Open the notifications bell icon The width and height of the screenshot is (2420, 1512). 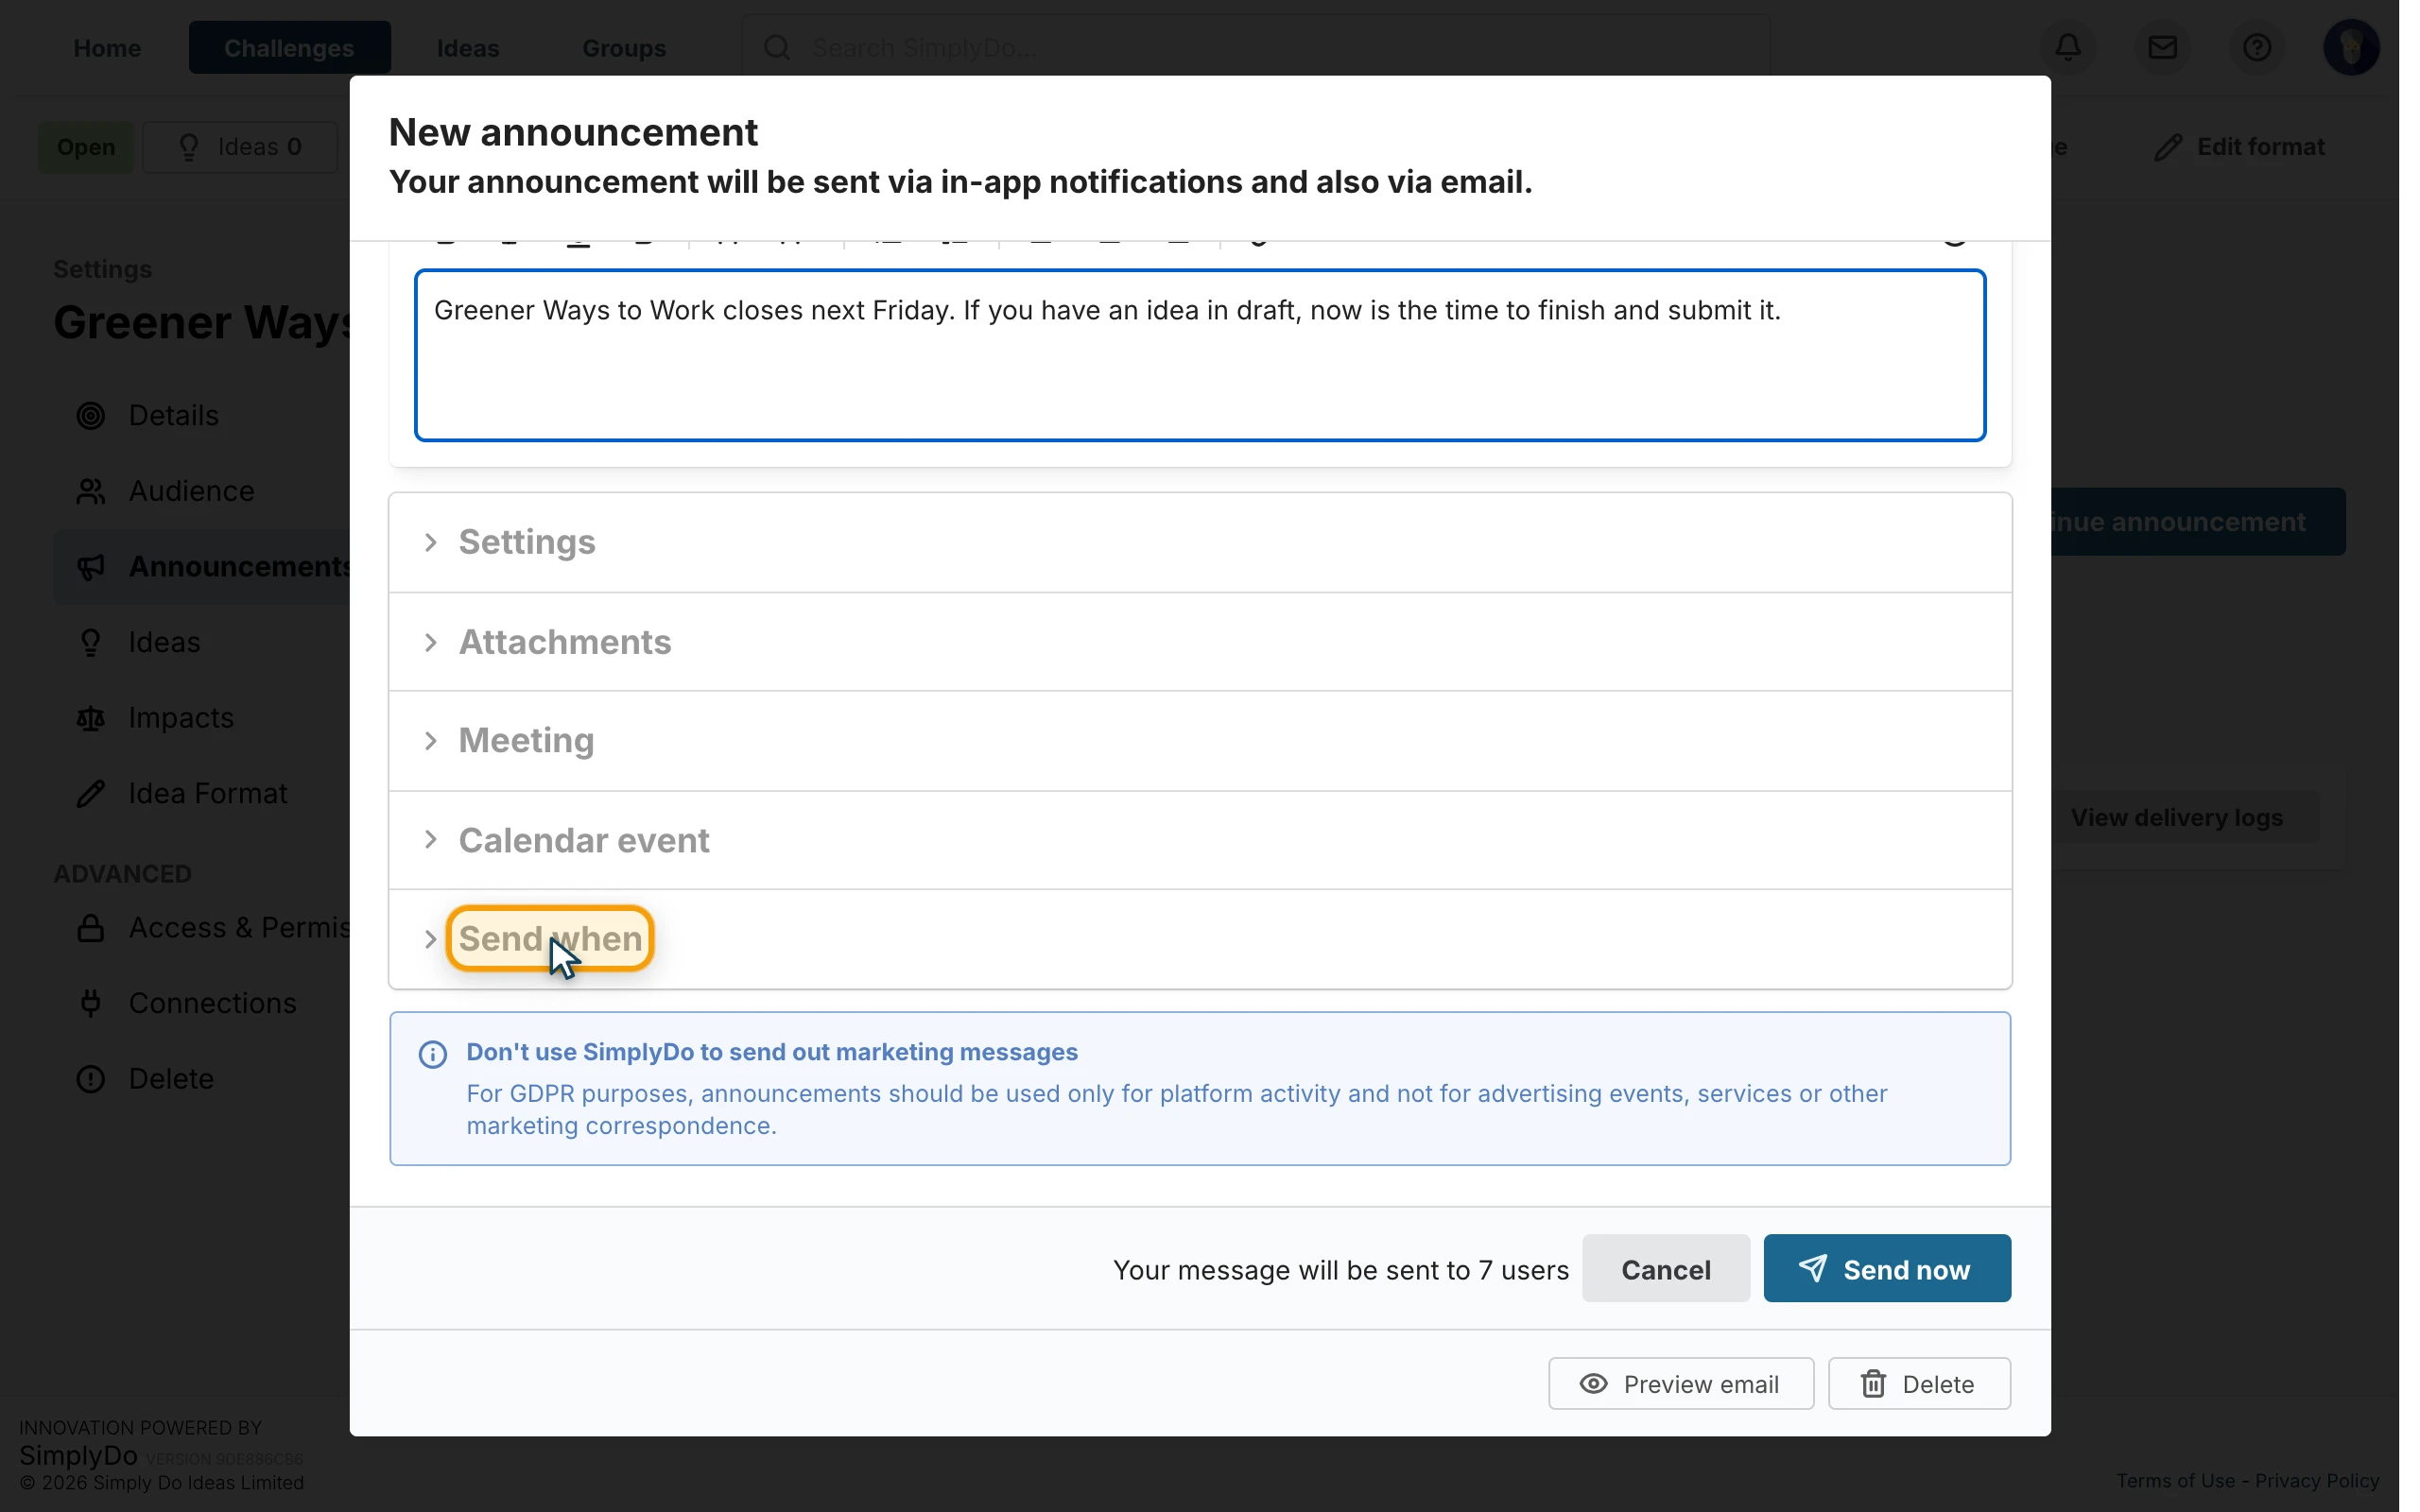(2068, 47)
